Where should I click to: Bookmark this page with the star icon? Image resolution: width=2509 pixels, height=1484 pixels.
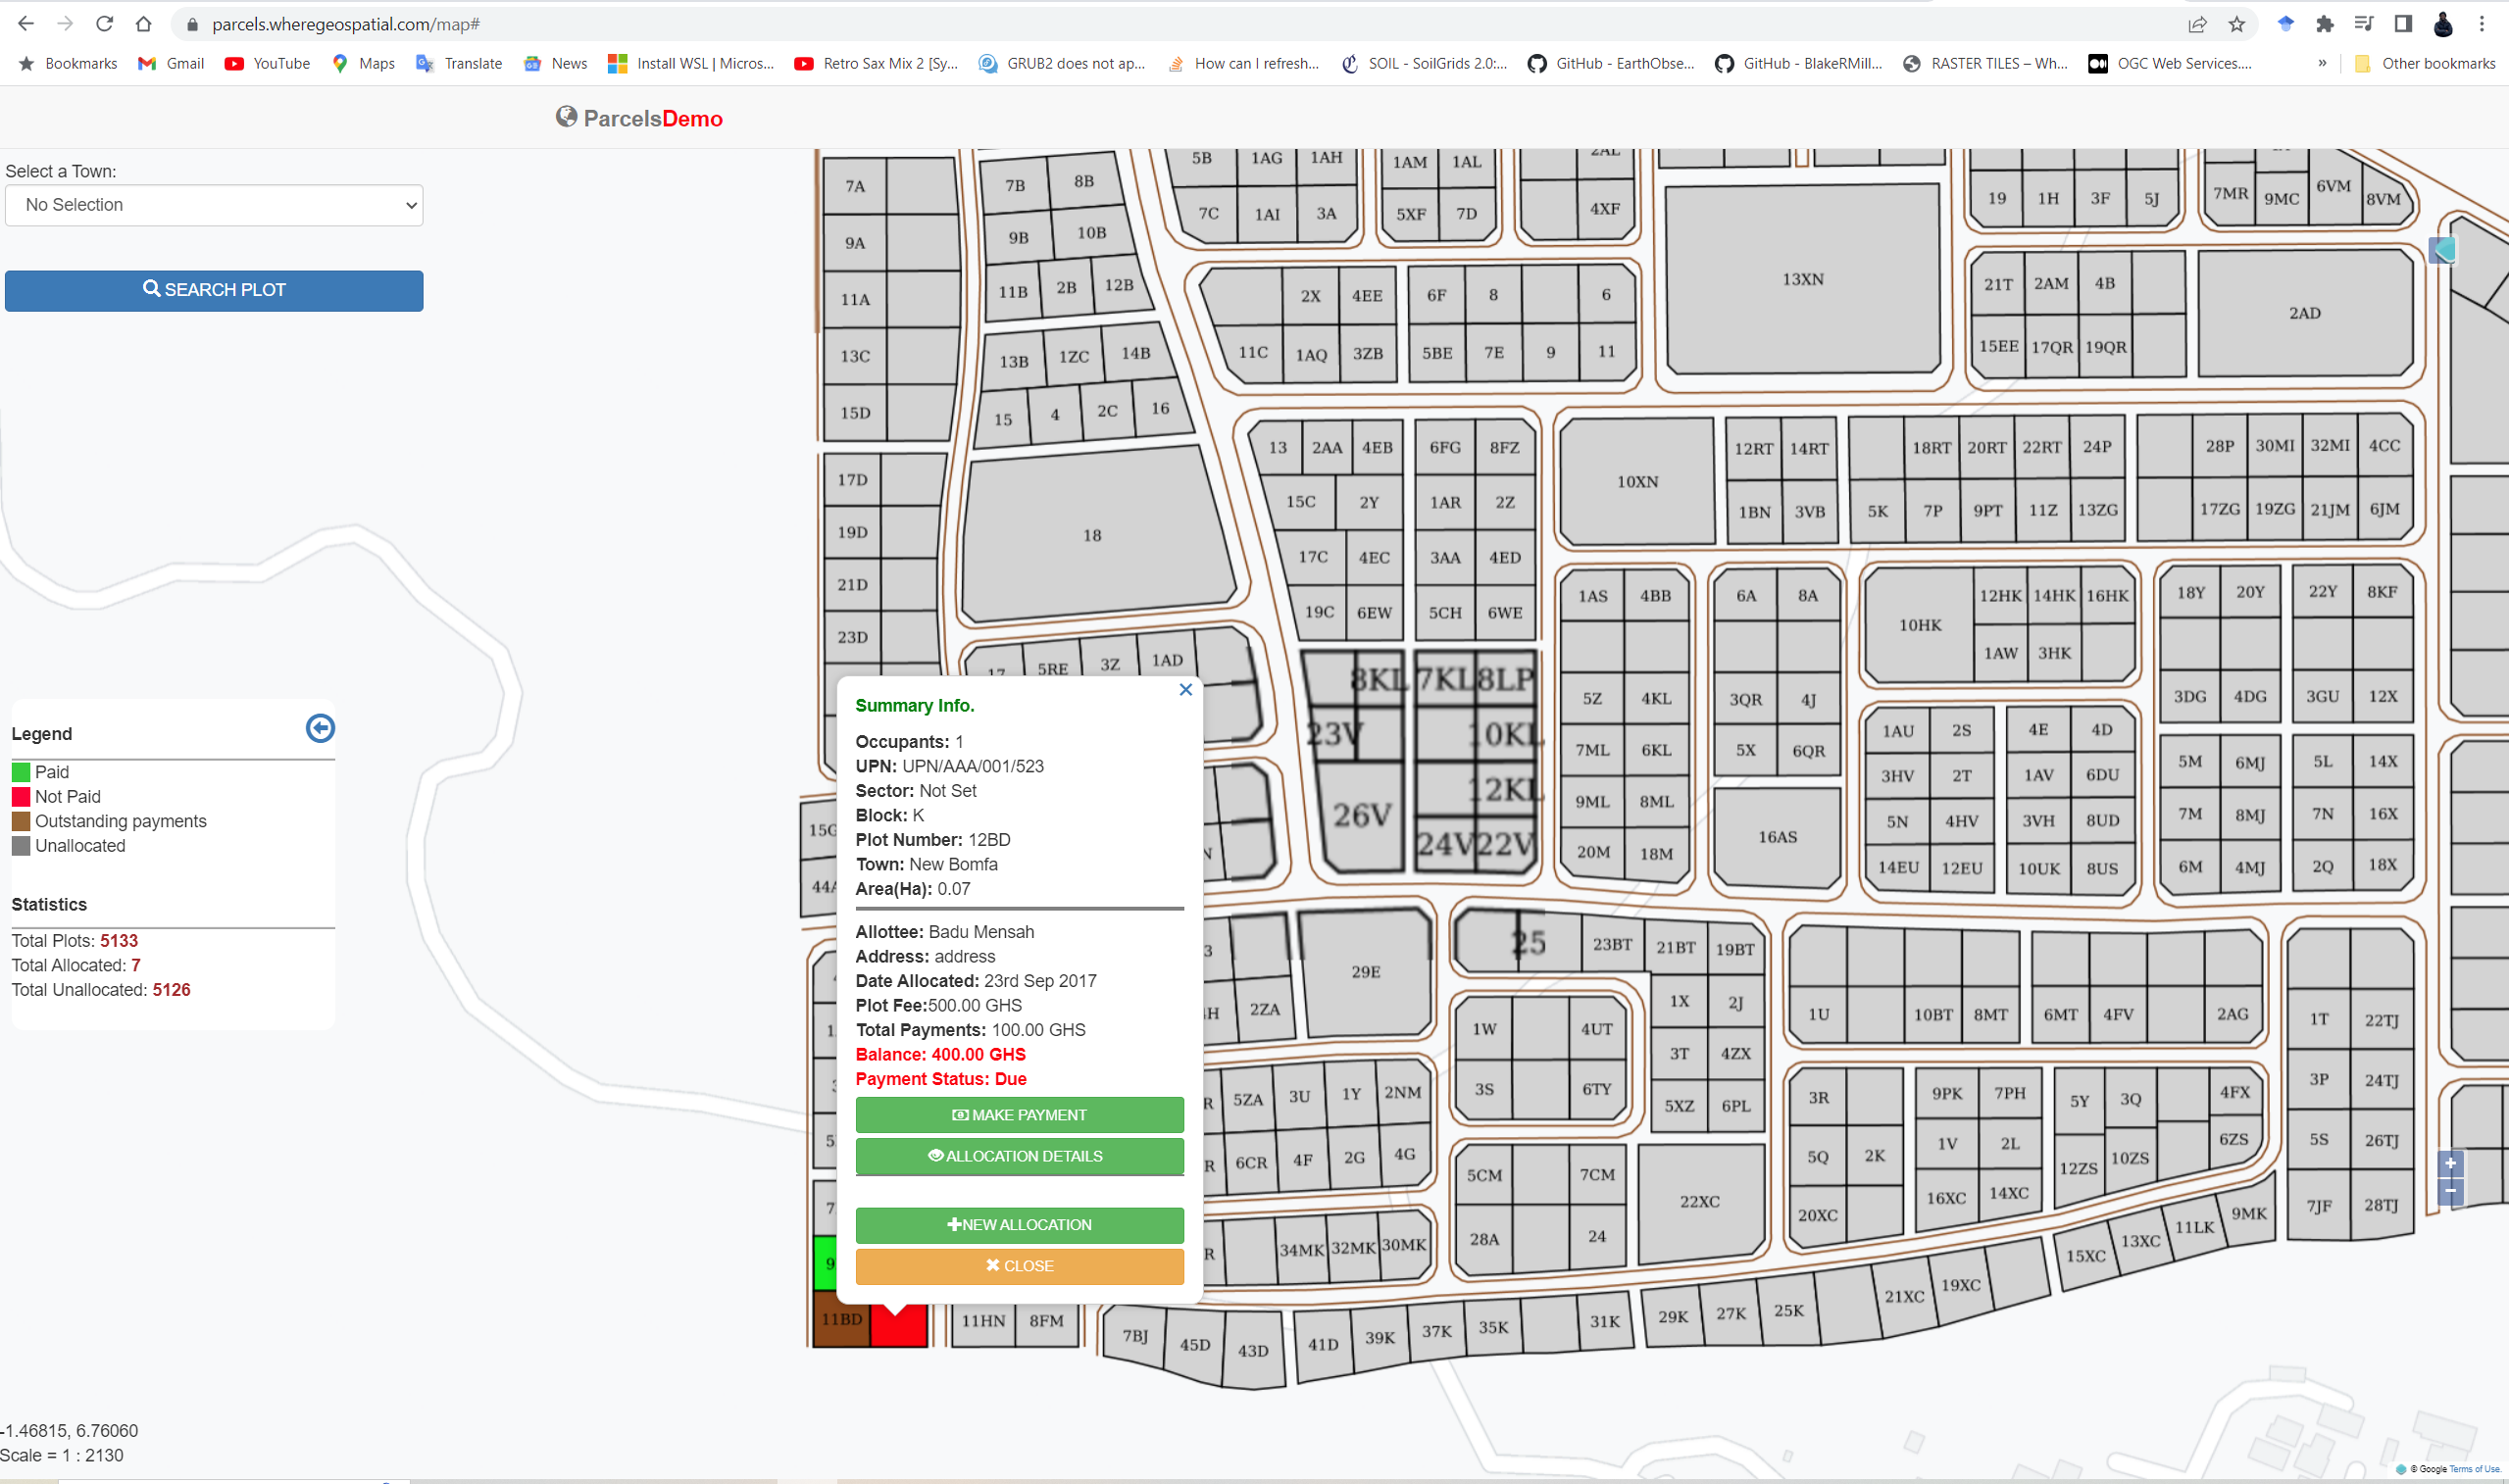click(x=2237, y=24)
